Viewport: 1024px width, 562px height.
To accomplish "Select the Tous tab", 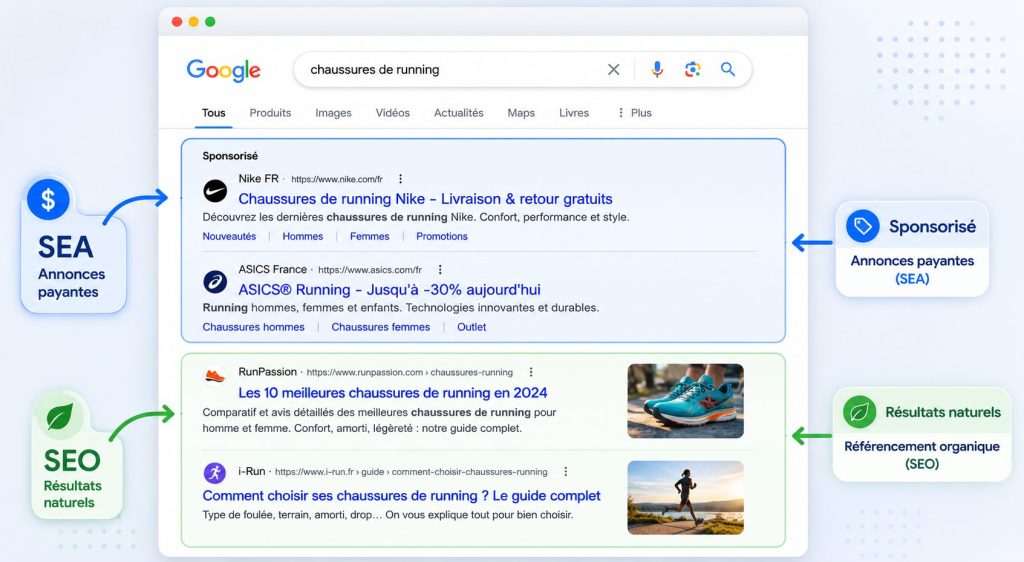I will 214,113.
